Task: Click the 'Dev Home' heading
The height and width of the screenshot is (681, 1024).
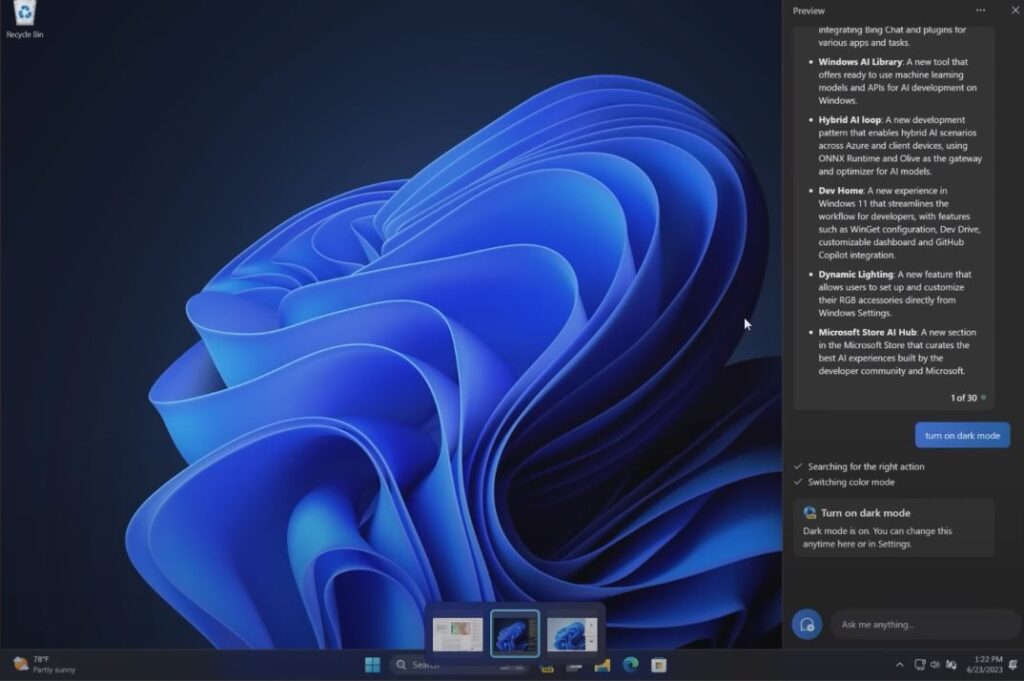Action: [x=840, y=191]
